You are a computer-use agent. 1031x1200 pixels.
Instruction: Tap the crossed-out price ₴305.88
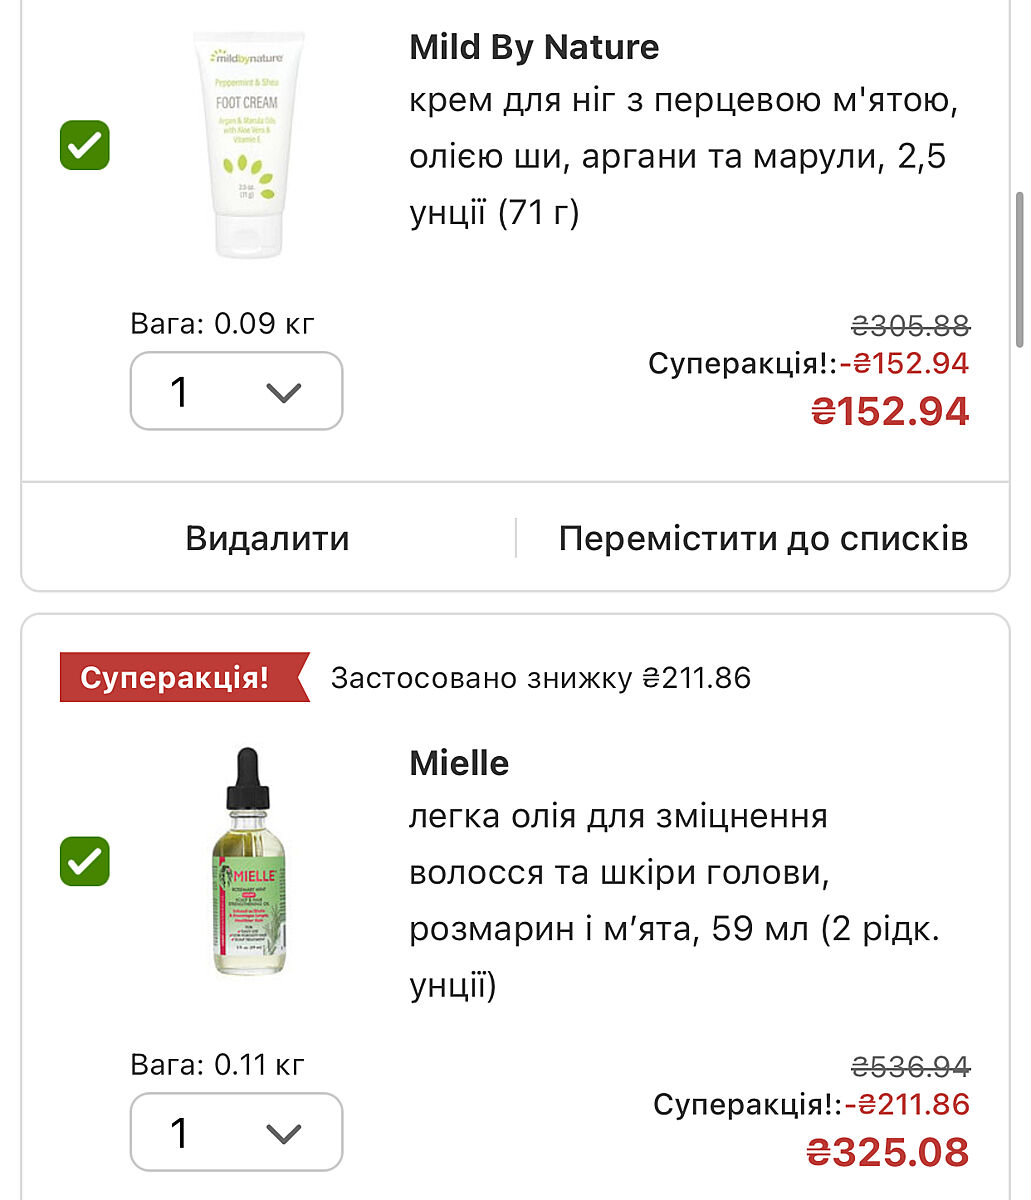910,325
